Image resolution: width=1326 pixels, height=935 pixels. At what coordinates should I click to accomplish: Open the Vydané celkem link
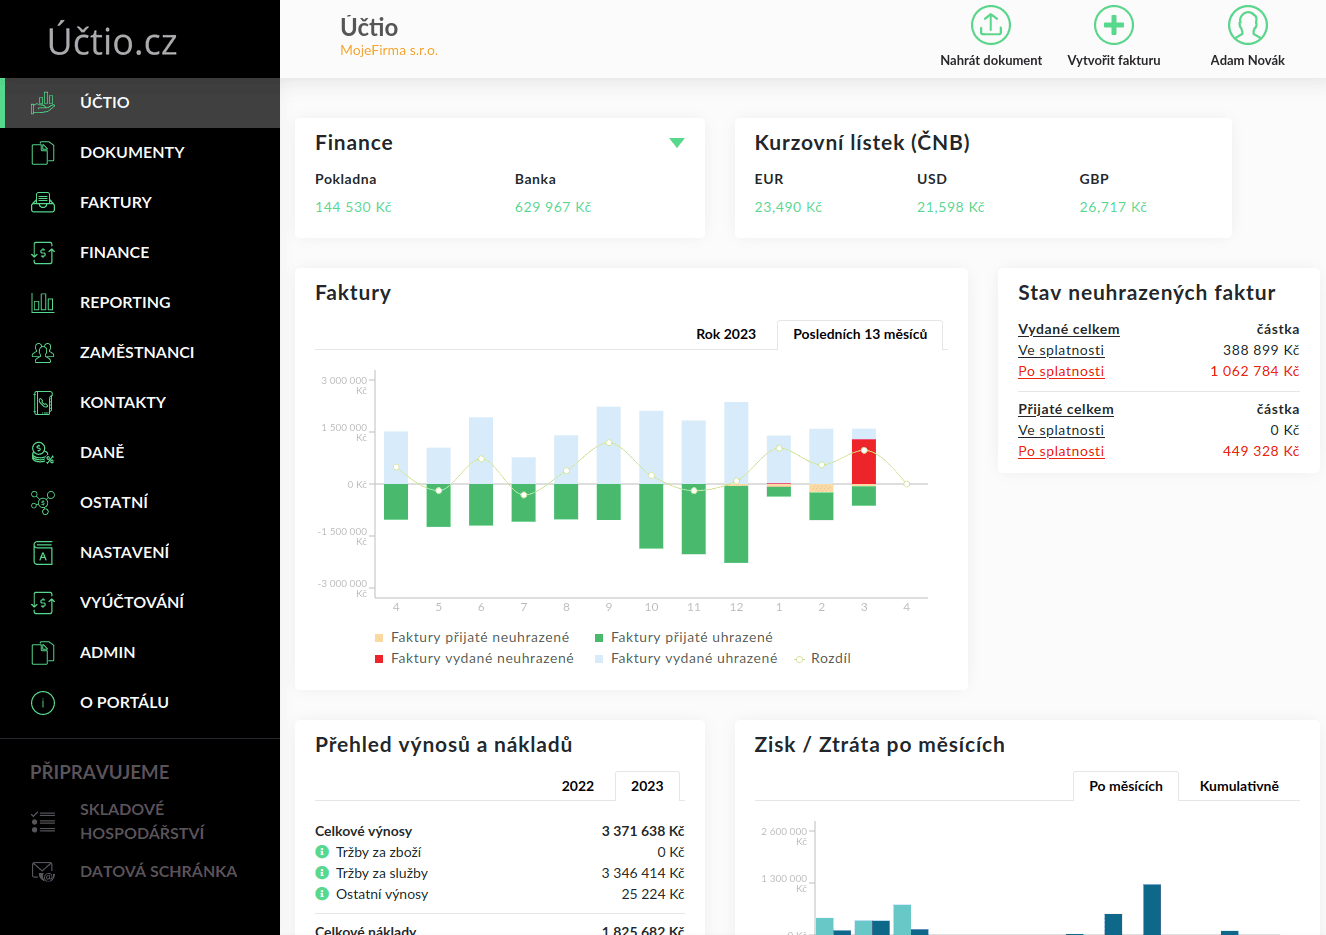(1068, 329)
